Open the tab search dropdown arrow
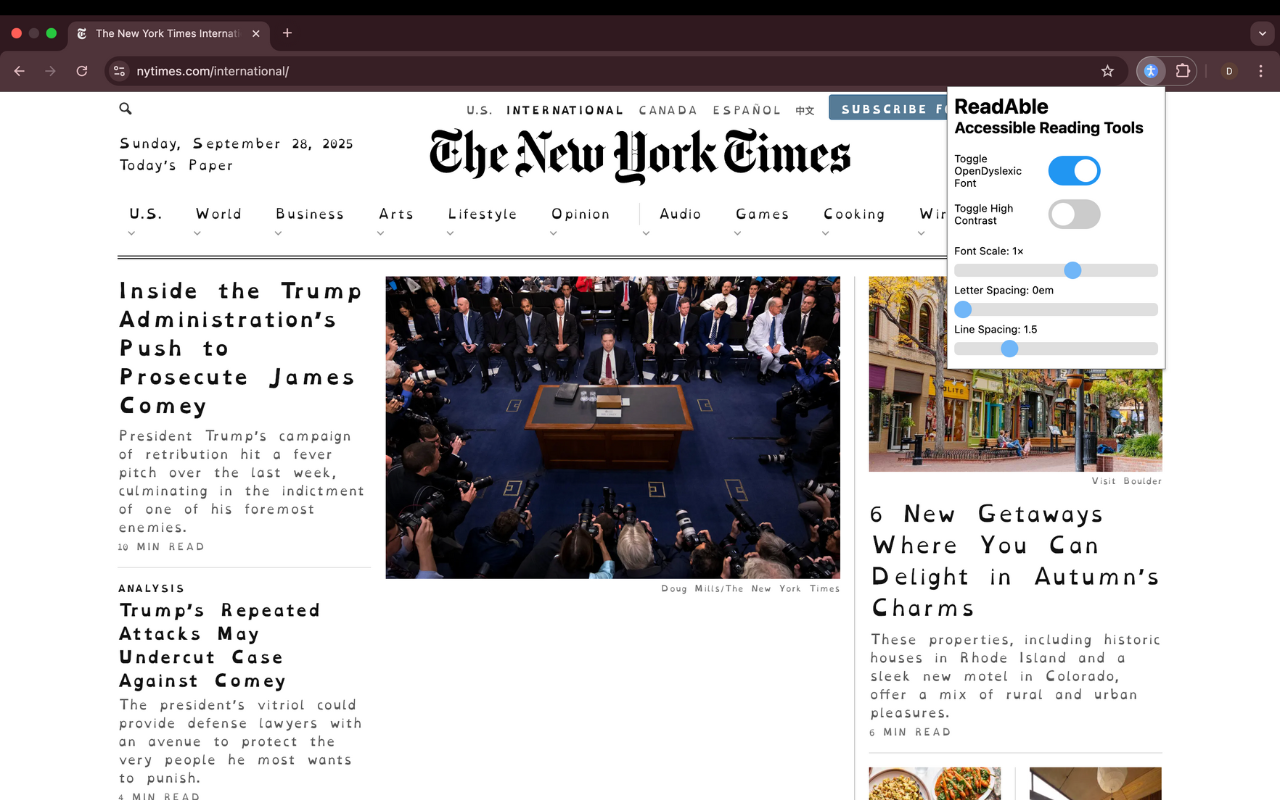The height and width of the screenshot is (800, 1280). point(1262,33)
